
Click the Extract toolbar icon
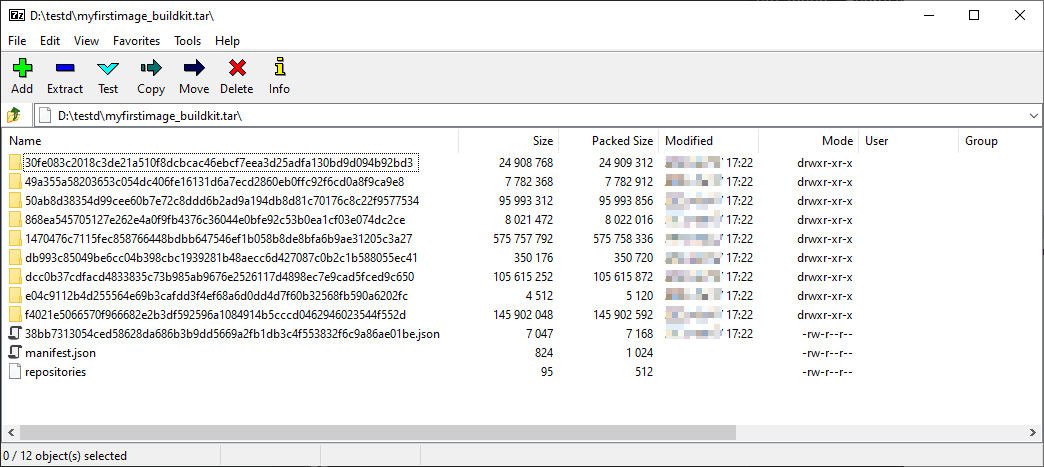click(65, 77)
